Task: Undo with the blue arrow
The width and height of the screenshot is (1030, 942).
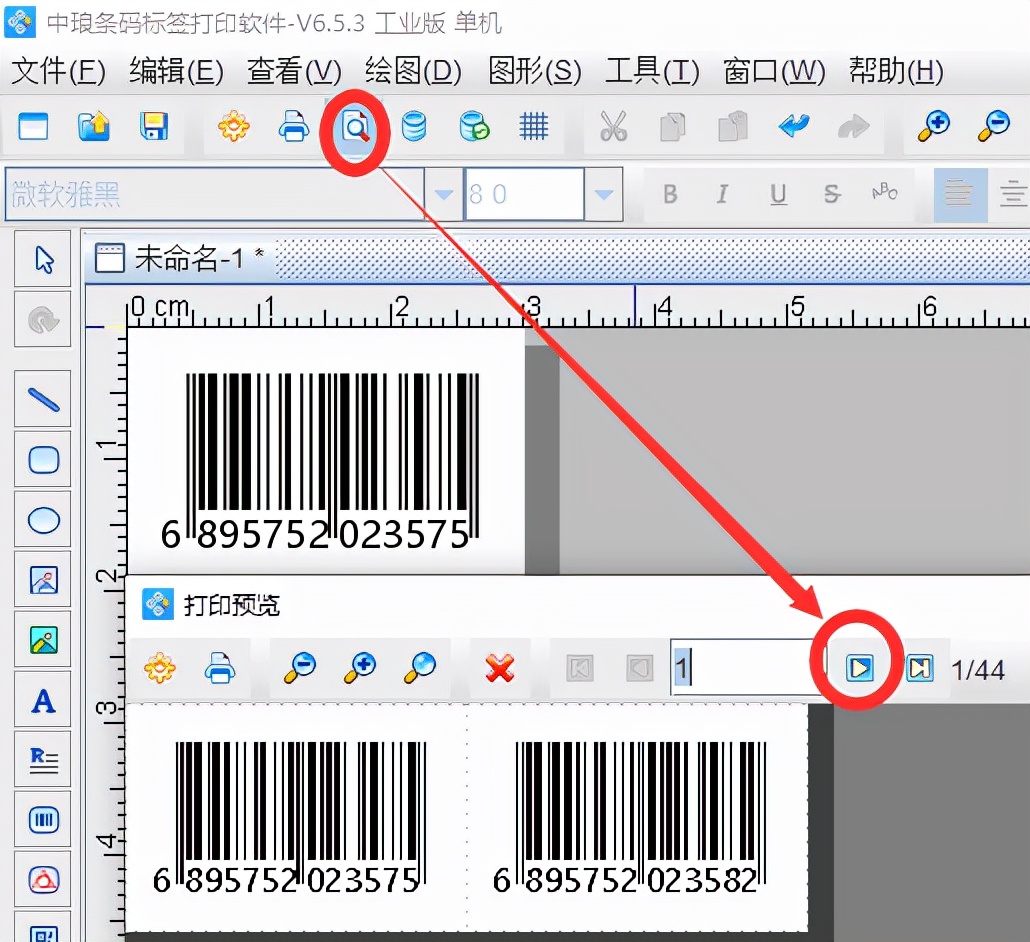Action: coord(794,125)
